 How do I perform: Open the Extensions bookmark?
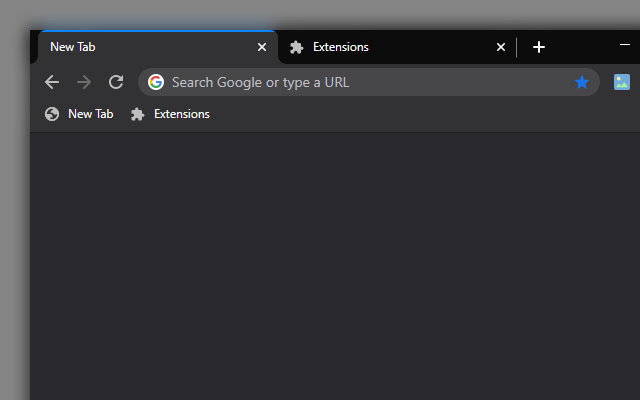tap(170, 114)
